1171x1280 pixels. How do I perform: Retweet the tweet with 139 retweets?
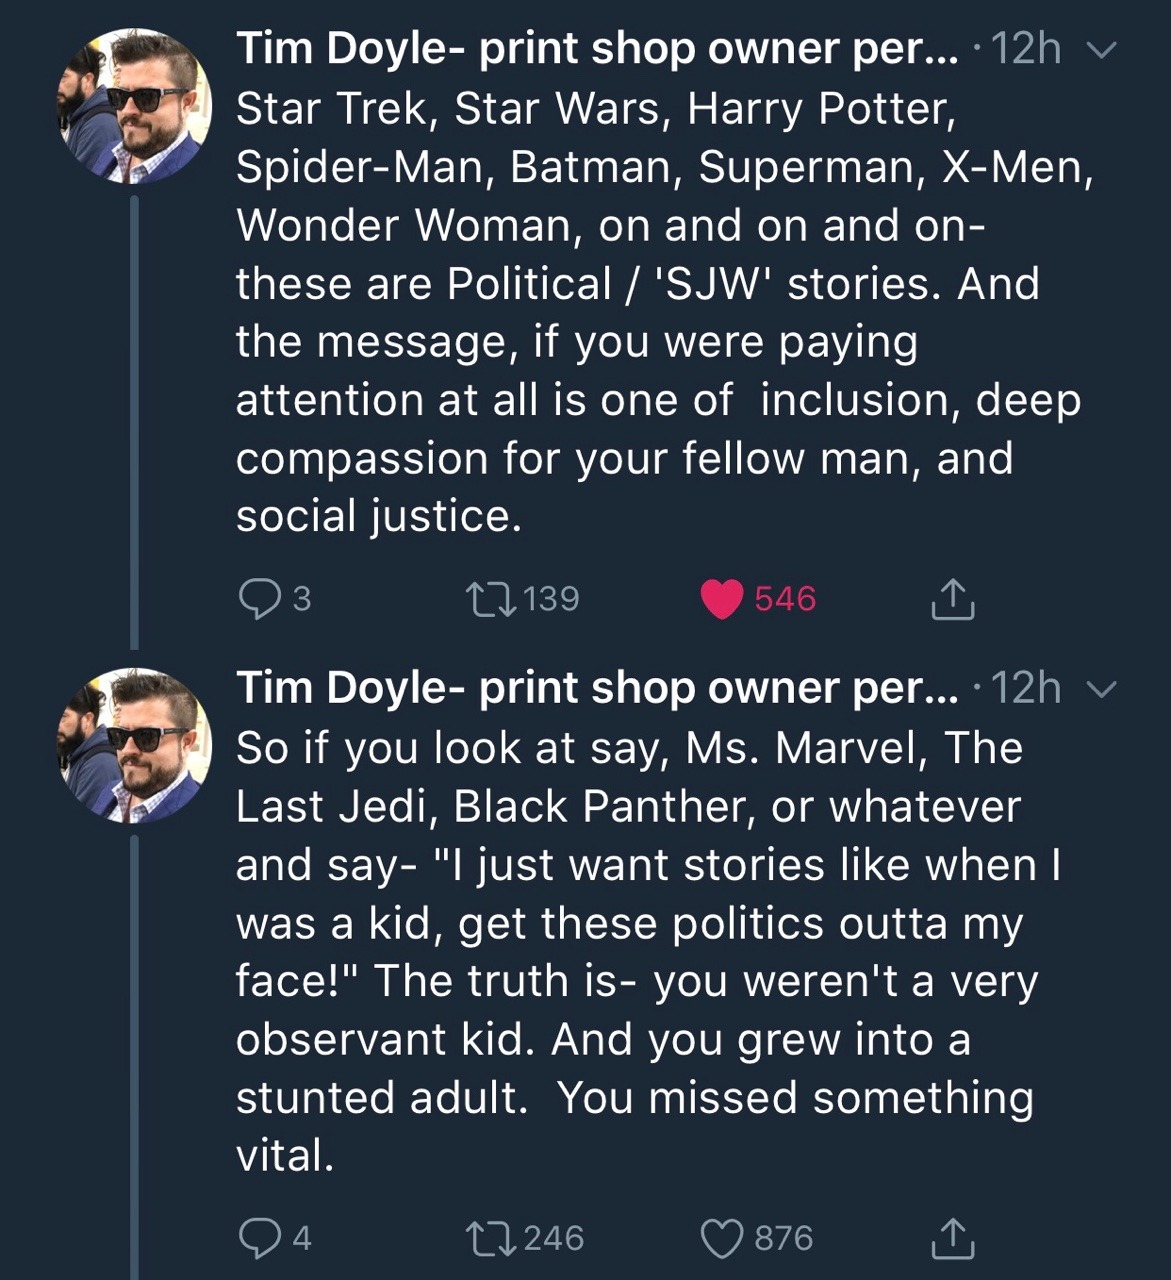tap(491, 598)
